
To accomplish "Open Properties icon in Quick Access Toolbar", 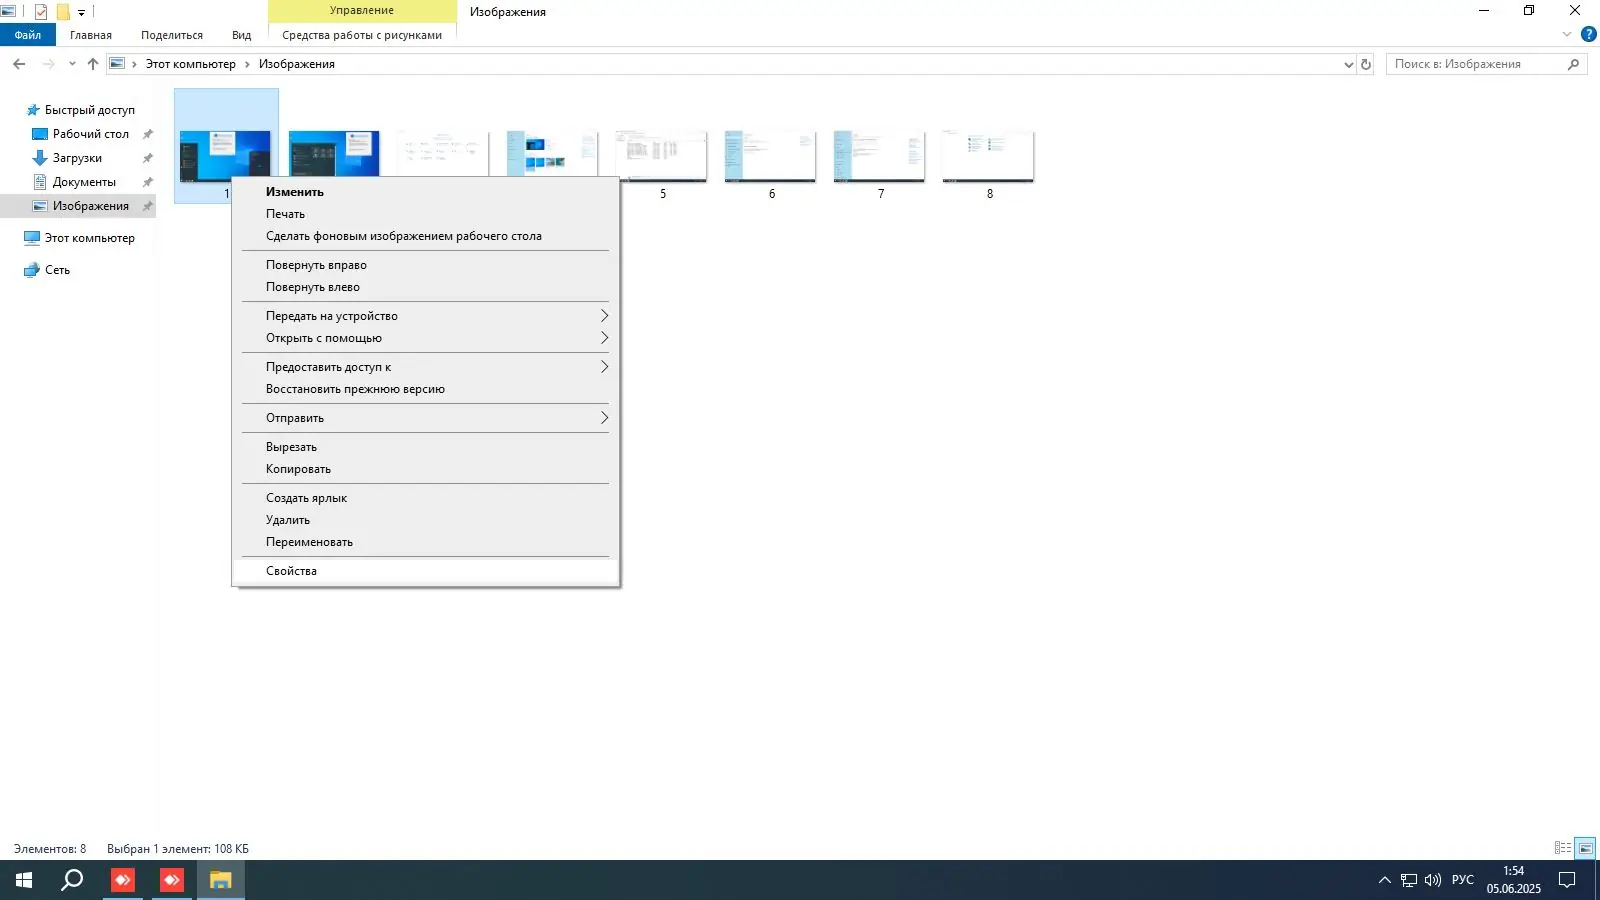I will coord(41,12).
